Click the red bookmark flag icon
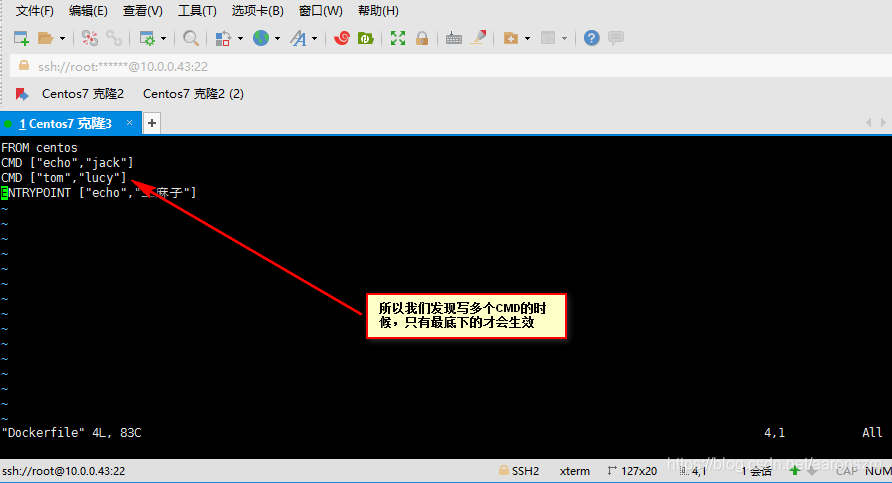The width and height of the screenshot is (892, 483). (22, 94)
